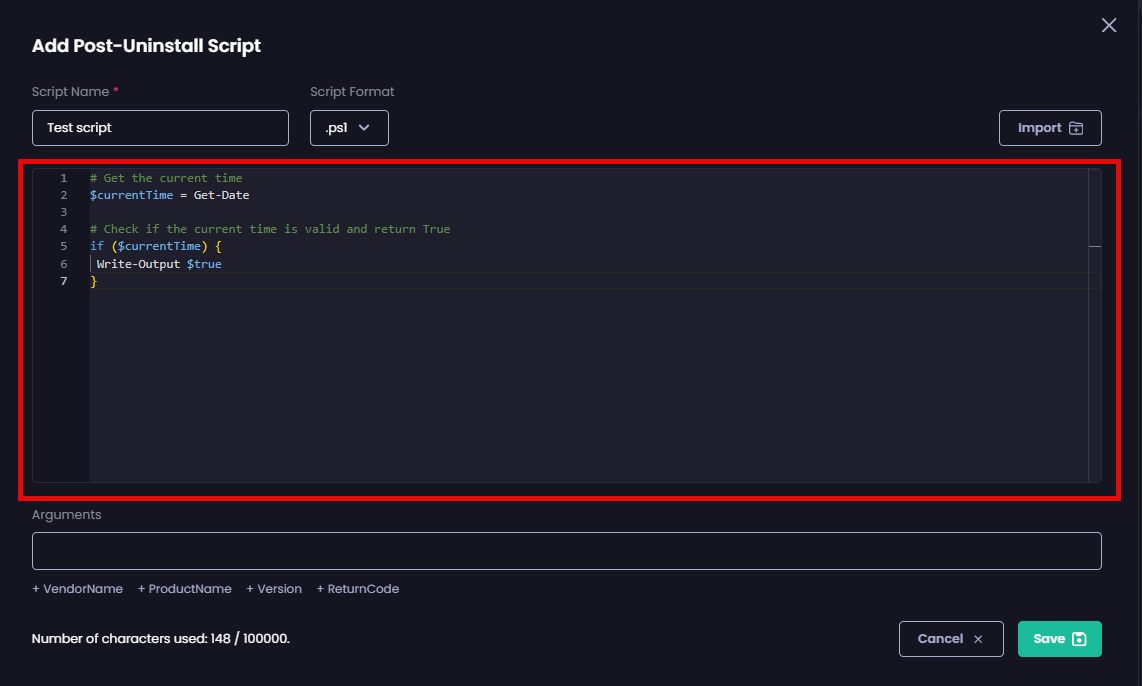Add the ProductName argument variable
The width and height of the screenshot is (1142, 686).
coord(184,589)
